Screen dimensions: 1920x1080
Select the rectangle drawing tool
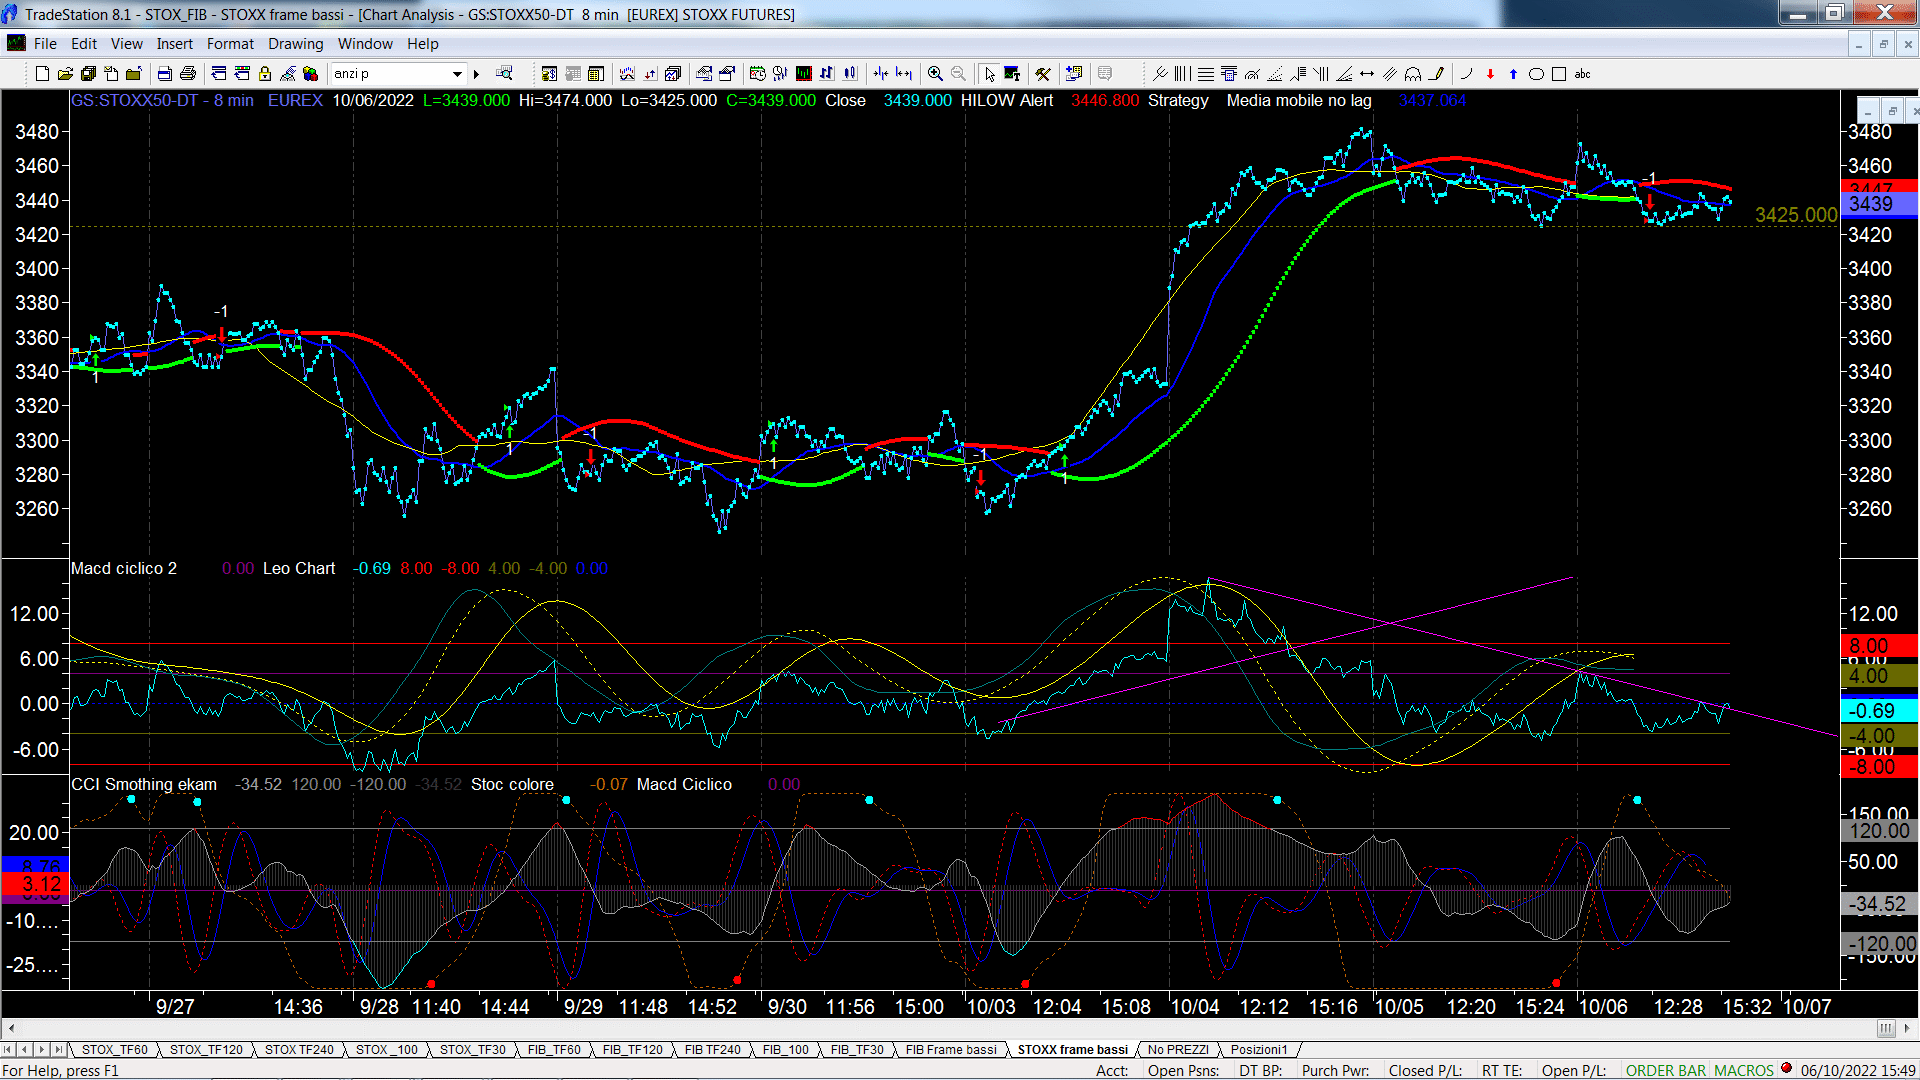(1559, 74)
